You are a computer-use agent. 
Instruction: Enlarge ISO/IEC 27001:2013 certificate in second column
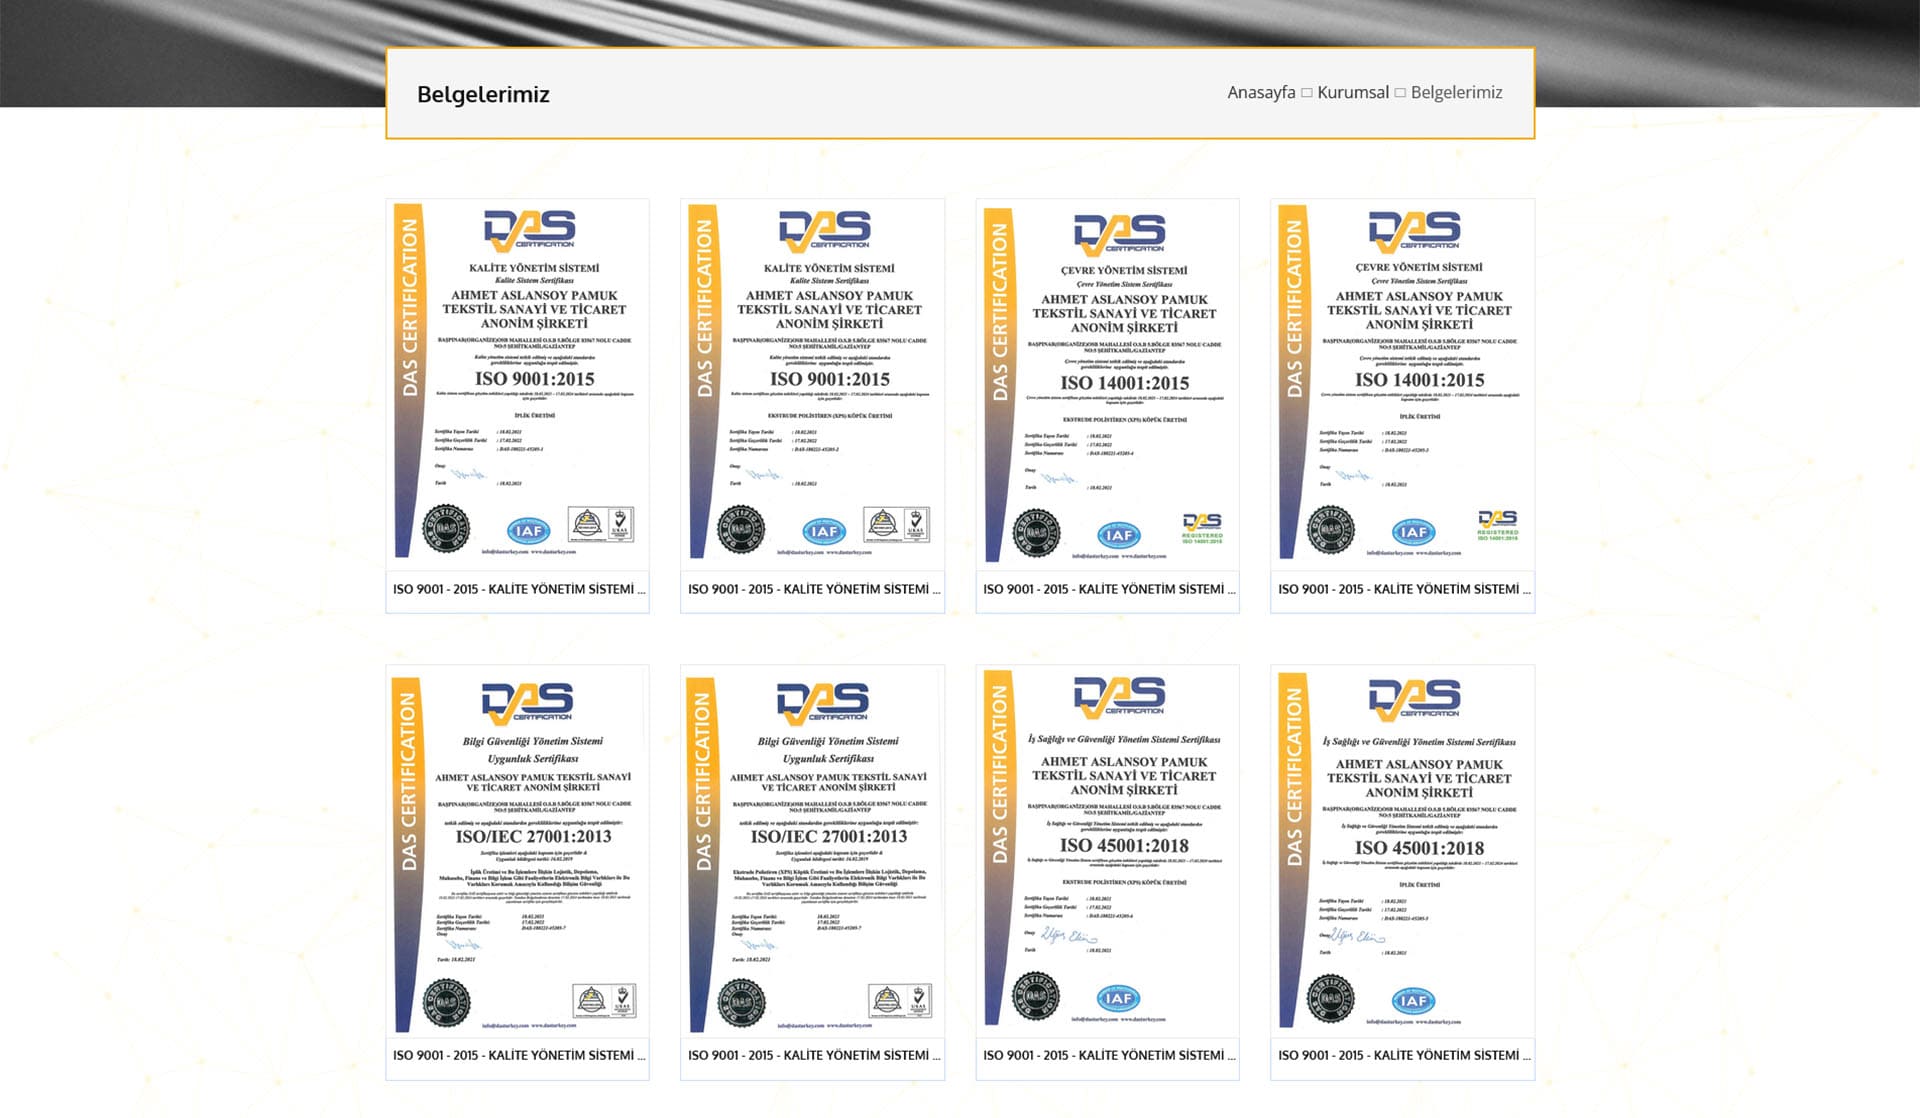[812, 852]
